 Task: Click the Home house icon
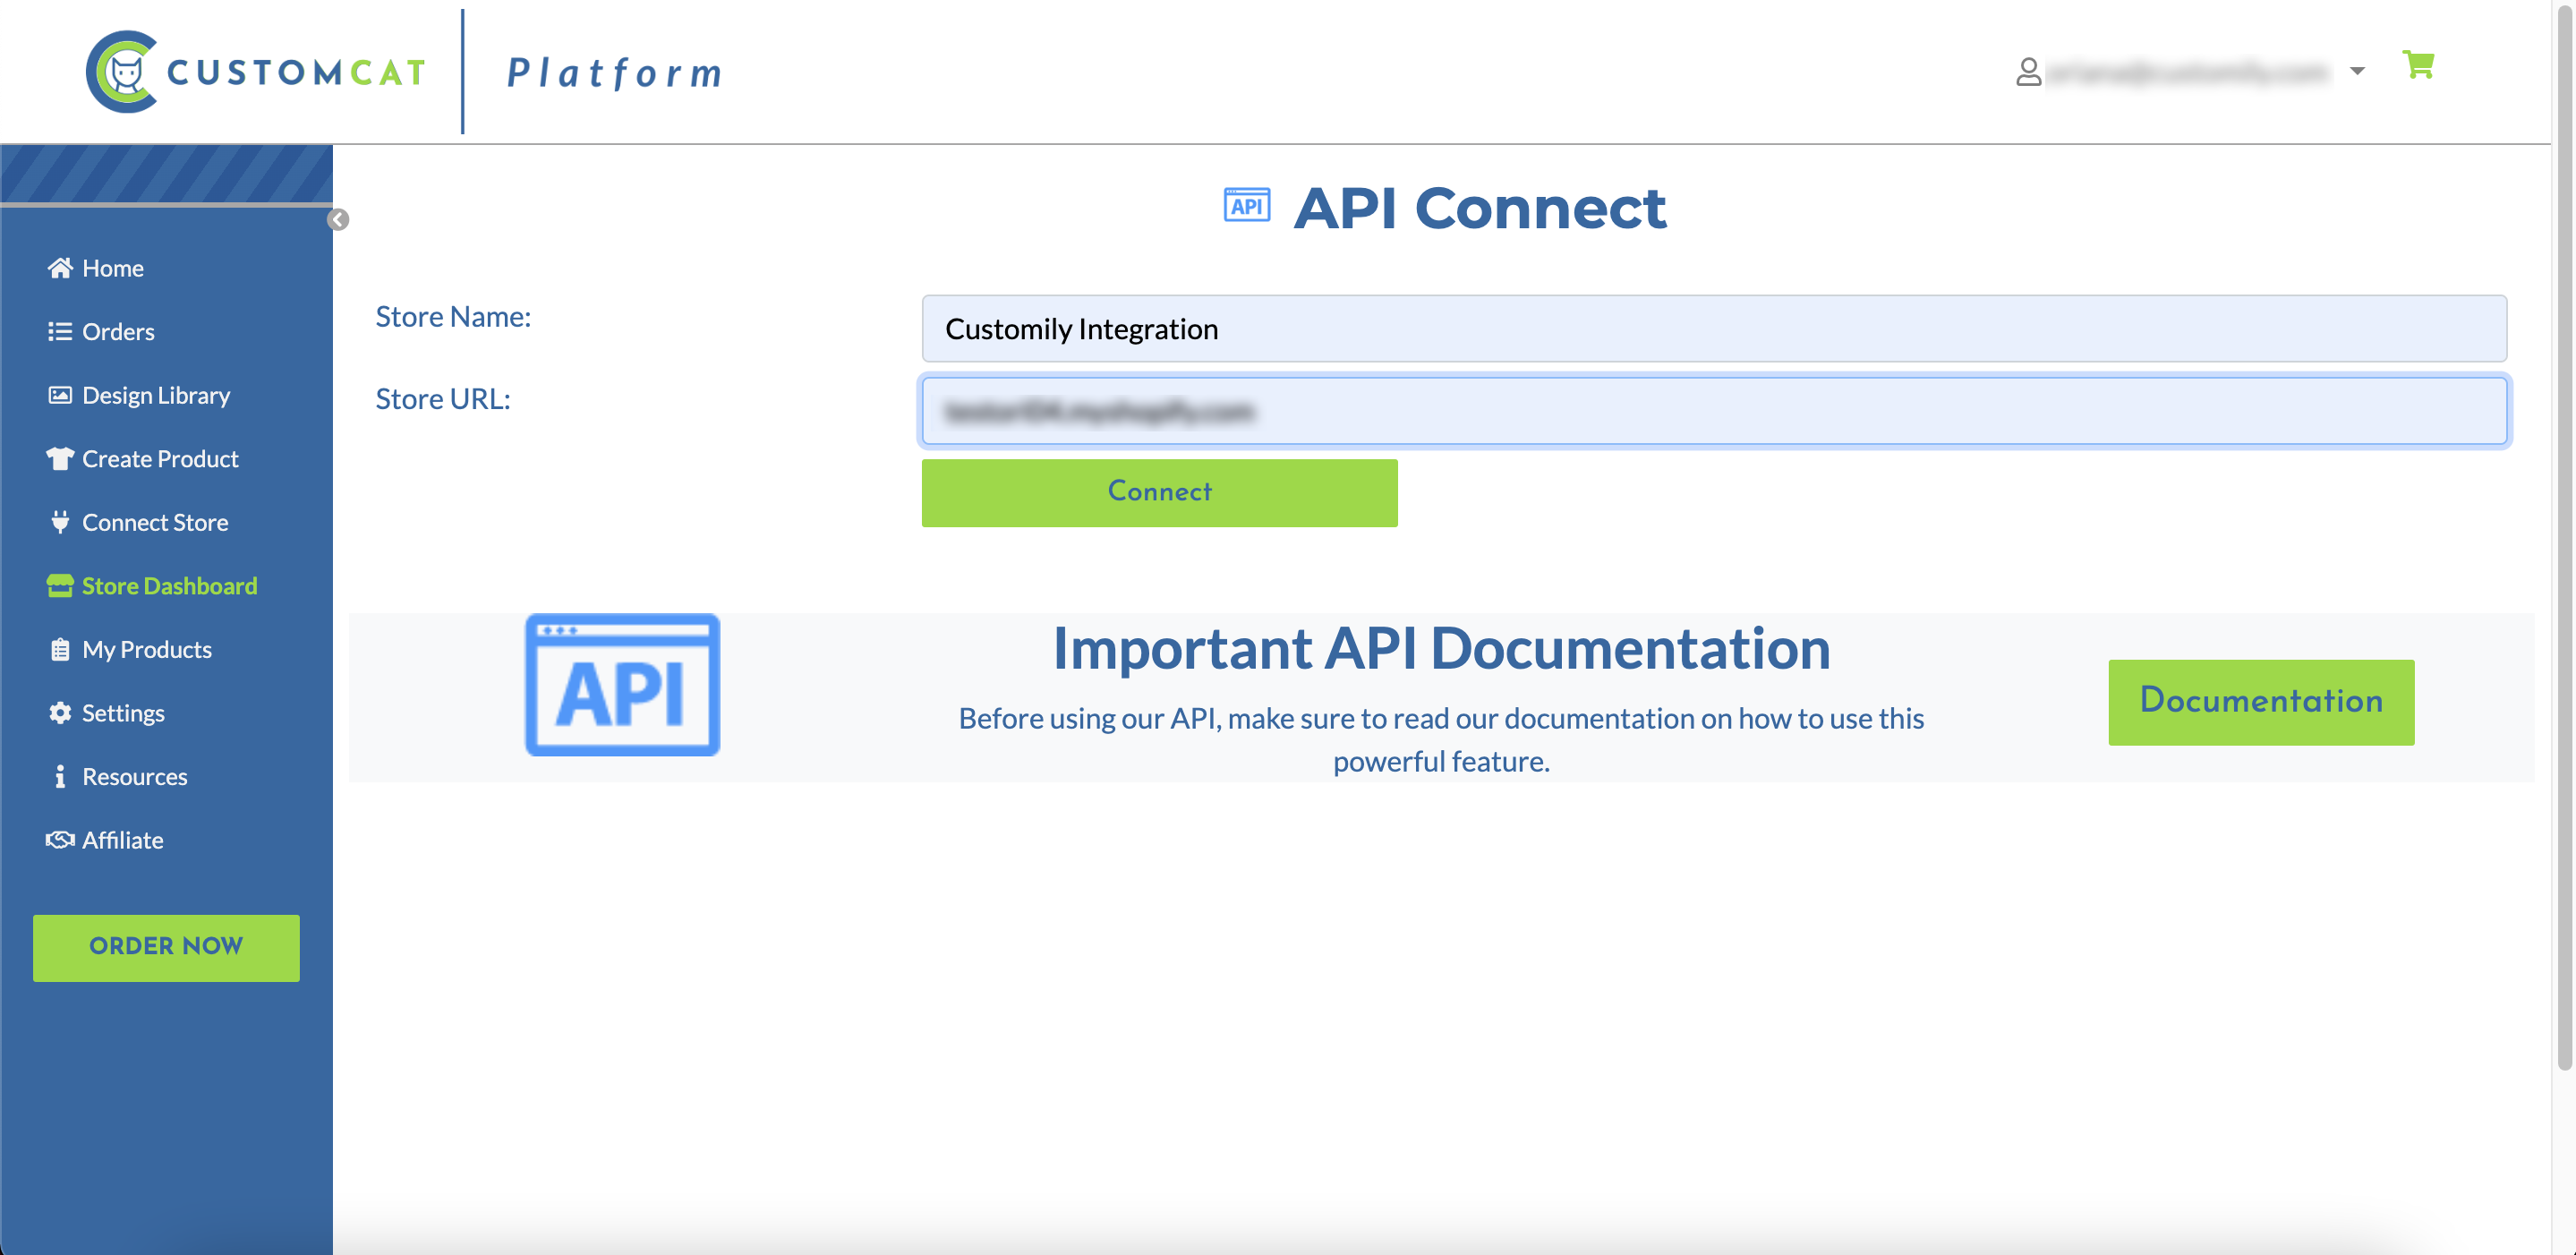click(60, 268)
